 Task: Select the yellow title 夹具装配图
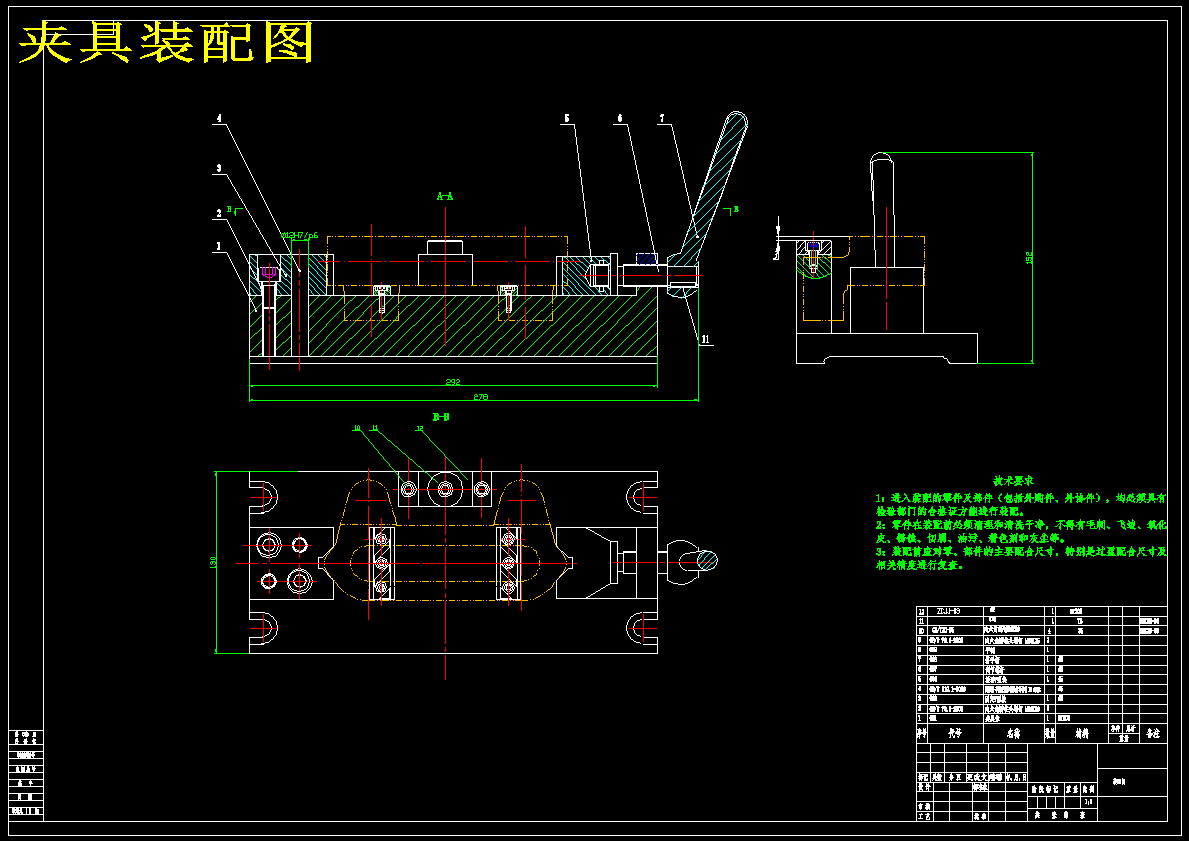pyautogui.click(x=166, y=42)
